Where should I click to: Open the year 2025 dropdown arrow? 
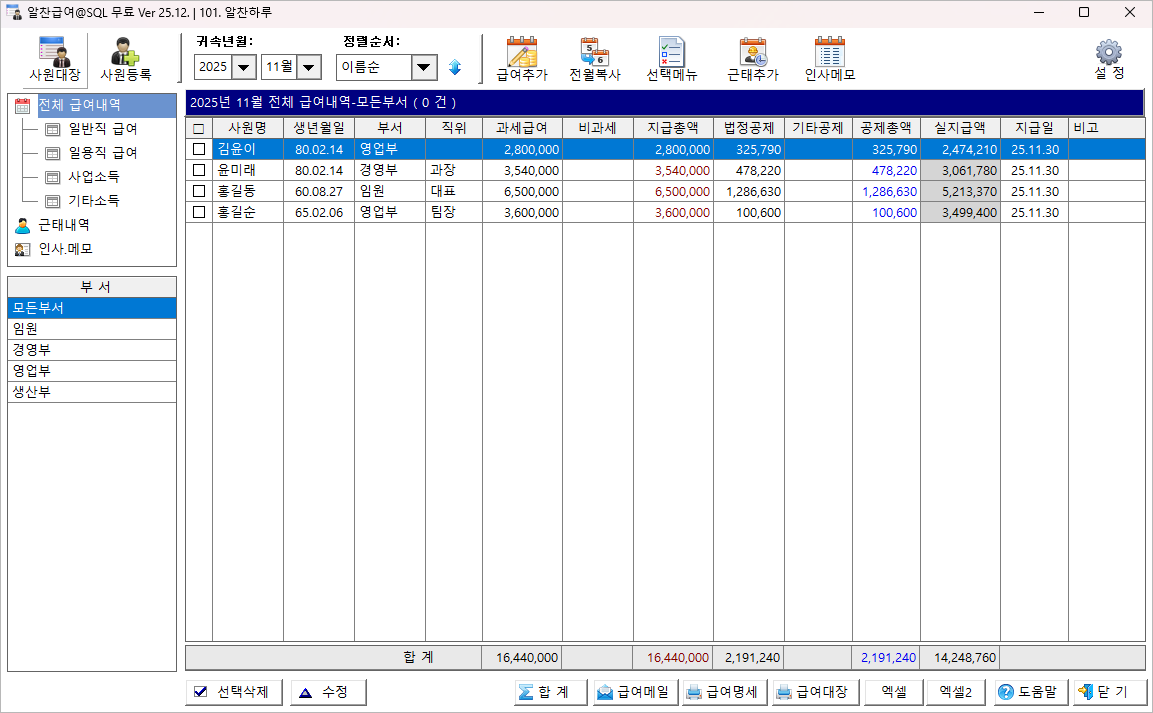[x=244, y=68]
